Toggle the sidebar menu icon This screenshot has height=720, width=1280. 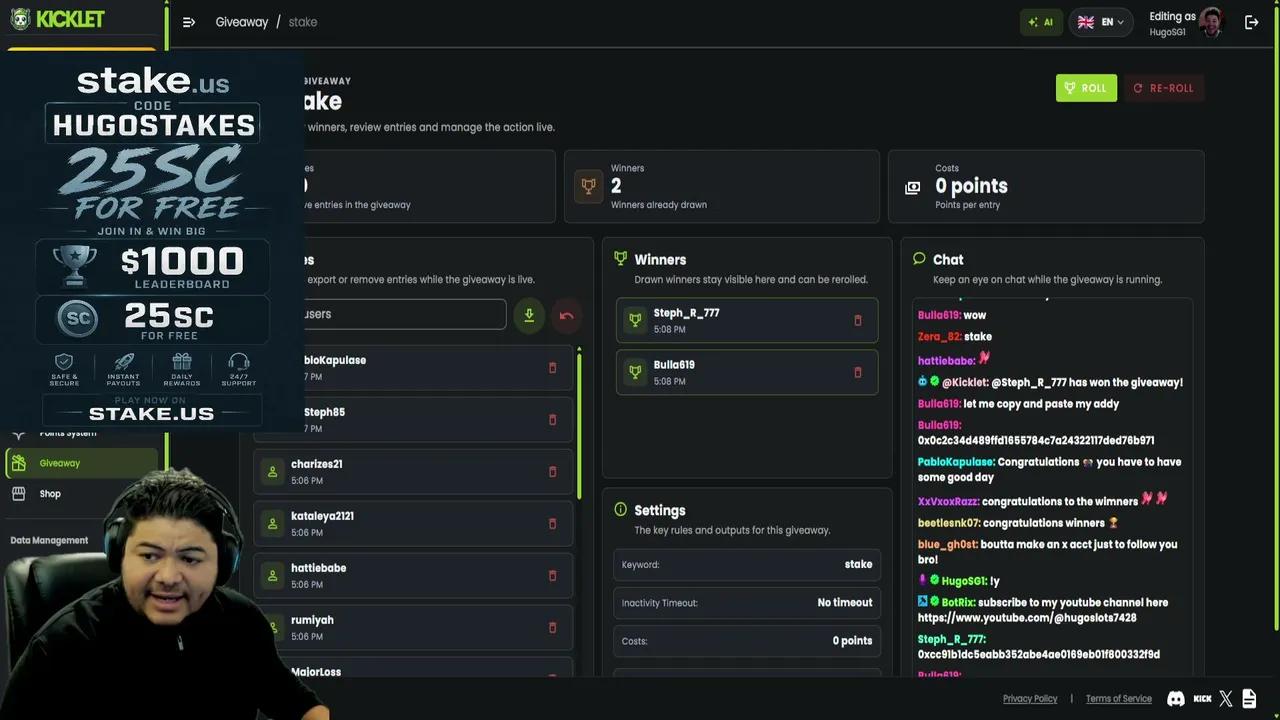coord(189,22)
